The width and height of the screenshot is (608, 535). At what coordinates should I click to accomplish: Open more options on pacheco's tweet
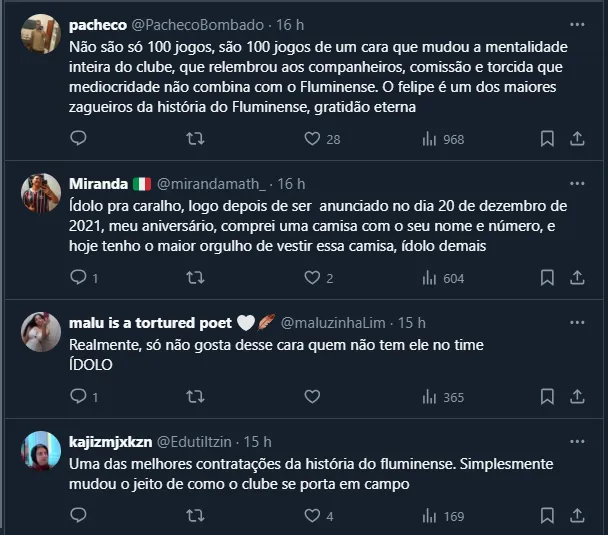point(577,24)
